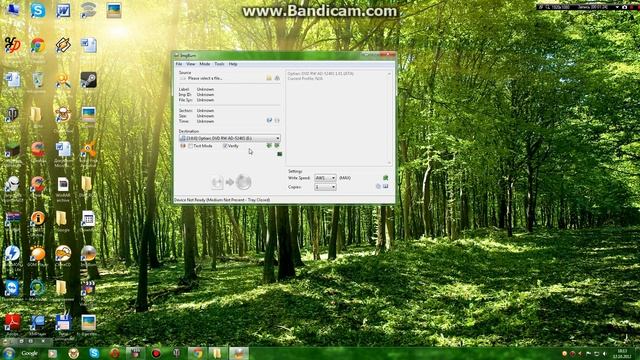Viewport: 640px width, 360px height.
Task: Open the File menu in ImgBurn
Action: pyautogui.click(x=179, y=64)
